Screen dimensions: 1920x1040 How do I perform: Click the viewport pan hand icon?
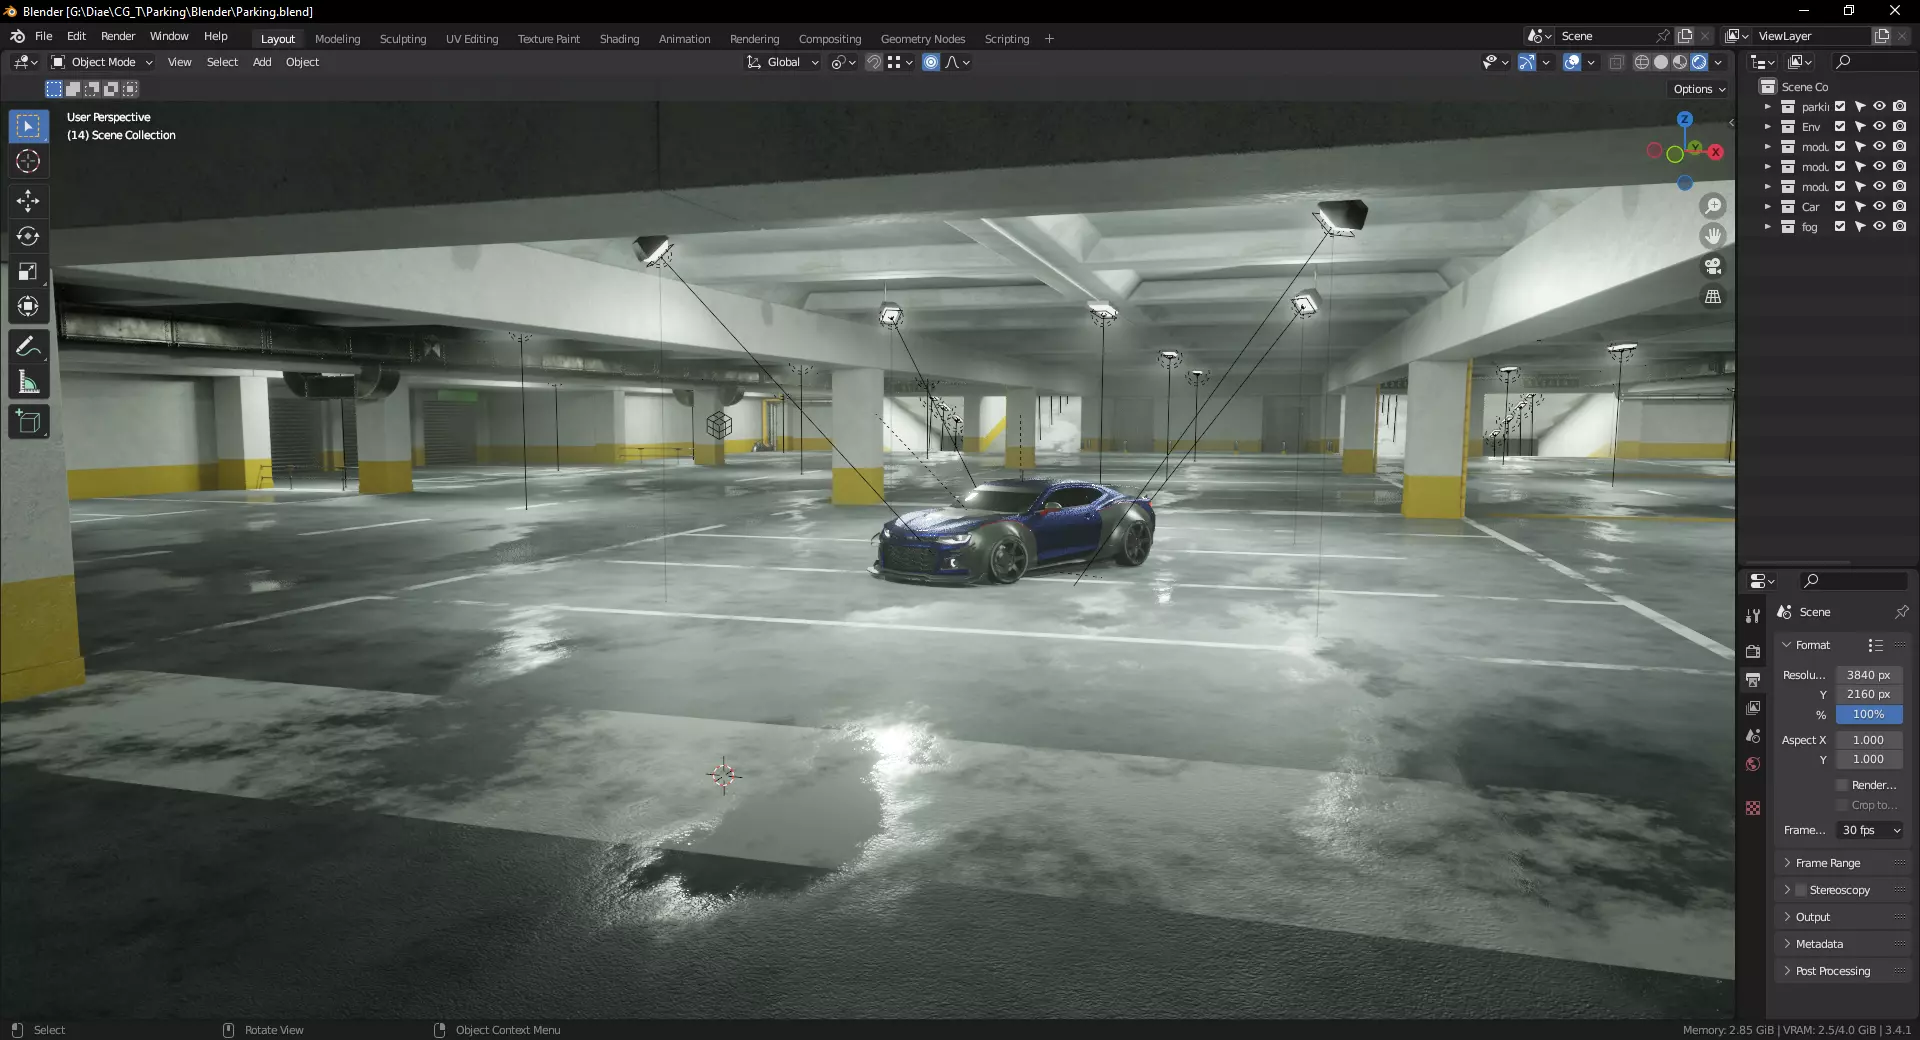(1713, 236)
